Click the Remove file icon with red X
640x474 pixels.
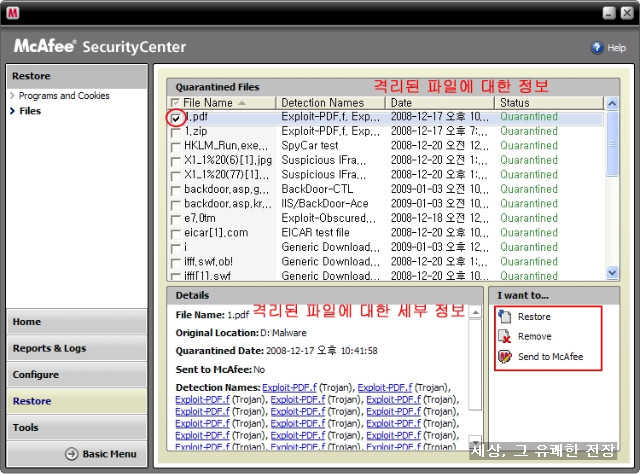pyautogui.click(x=505, y=336)
